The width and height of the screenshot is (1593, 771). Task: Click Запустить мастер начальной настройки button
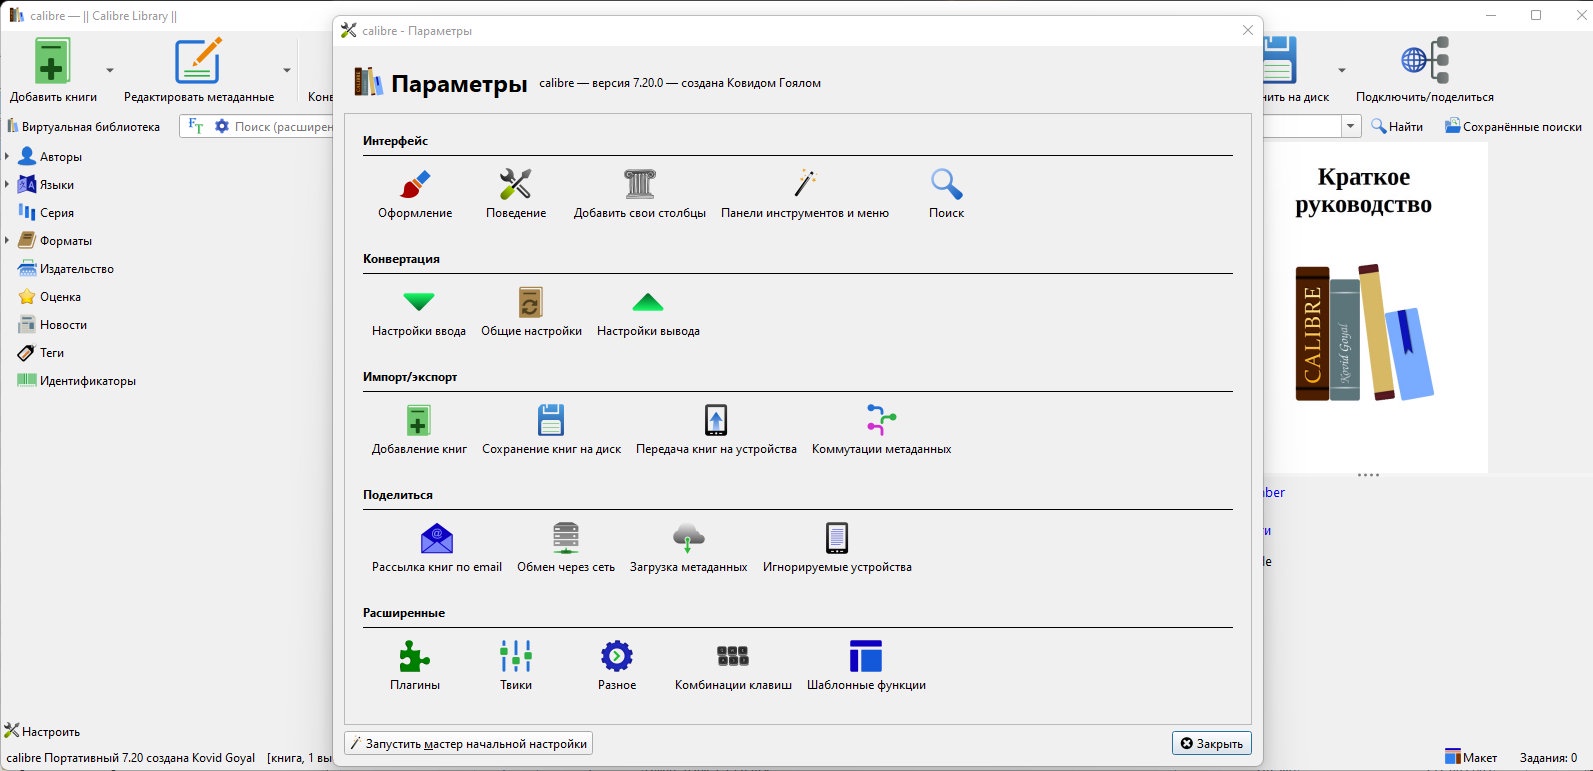click(x=468, y=744)
